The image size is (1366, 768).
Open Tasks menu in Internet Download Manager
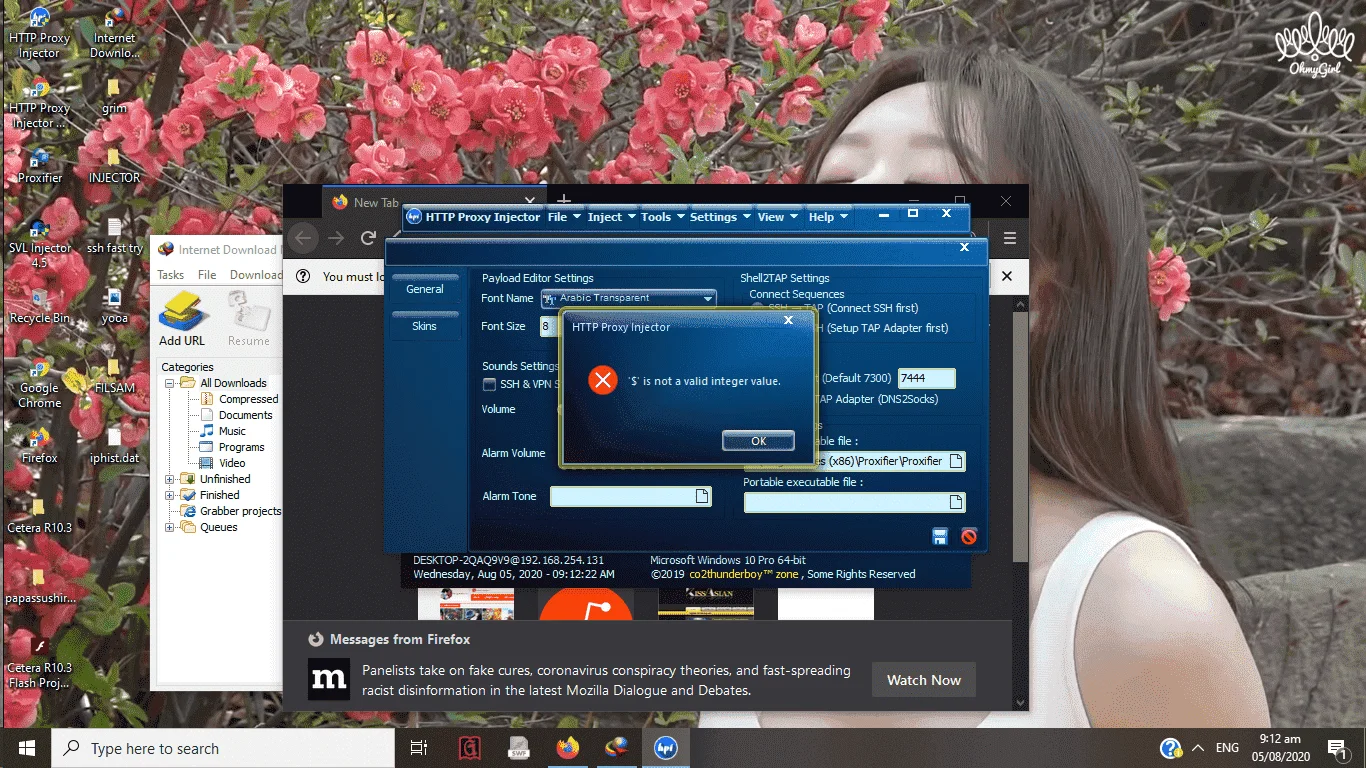click(x=171, y=275)
